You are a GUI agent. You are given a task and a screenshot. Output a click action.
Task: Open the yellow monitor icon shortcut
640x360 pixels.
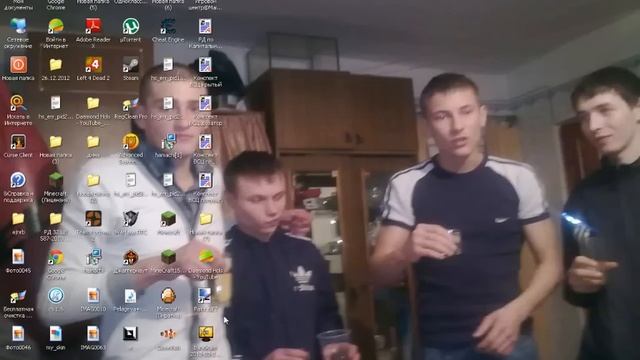click(205, 334)
